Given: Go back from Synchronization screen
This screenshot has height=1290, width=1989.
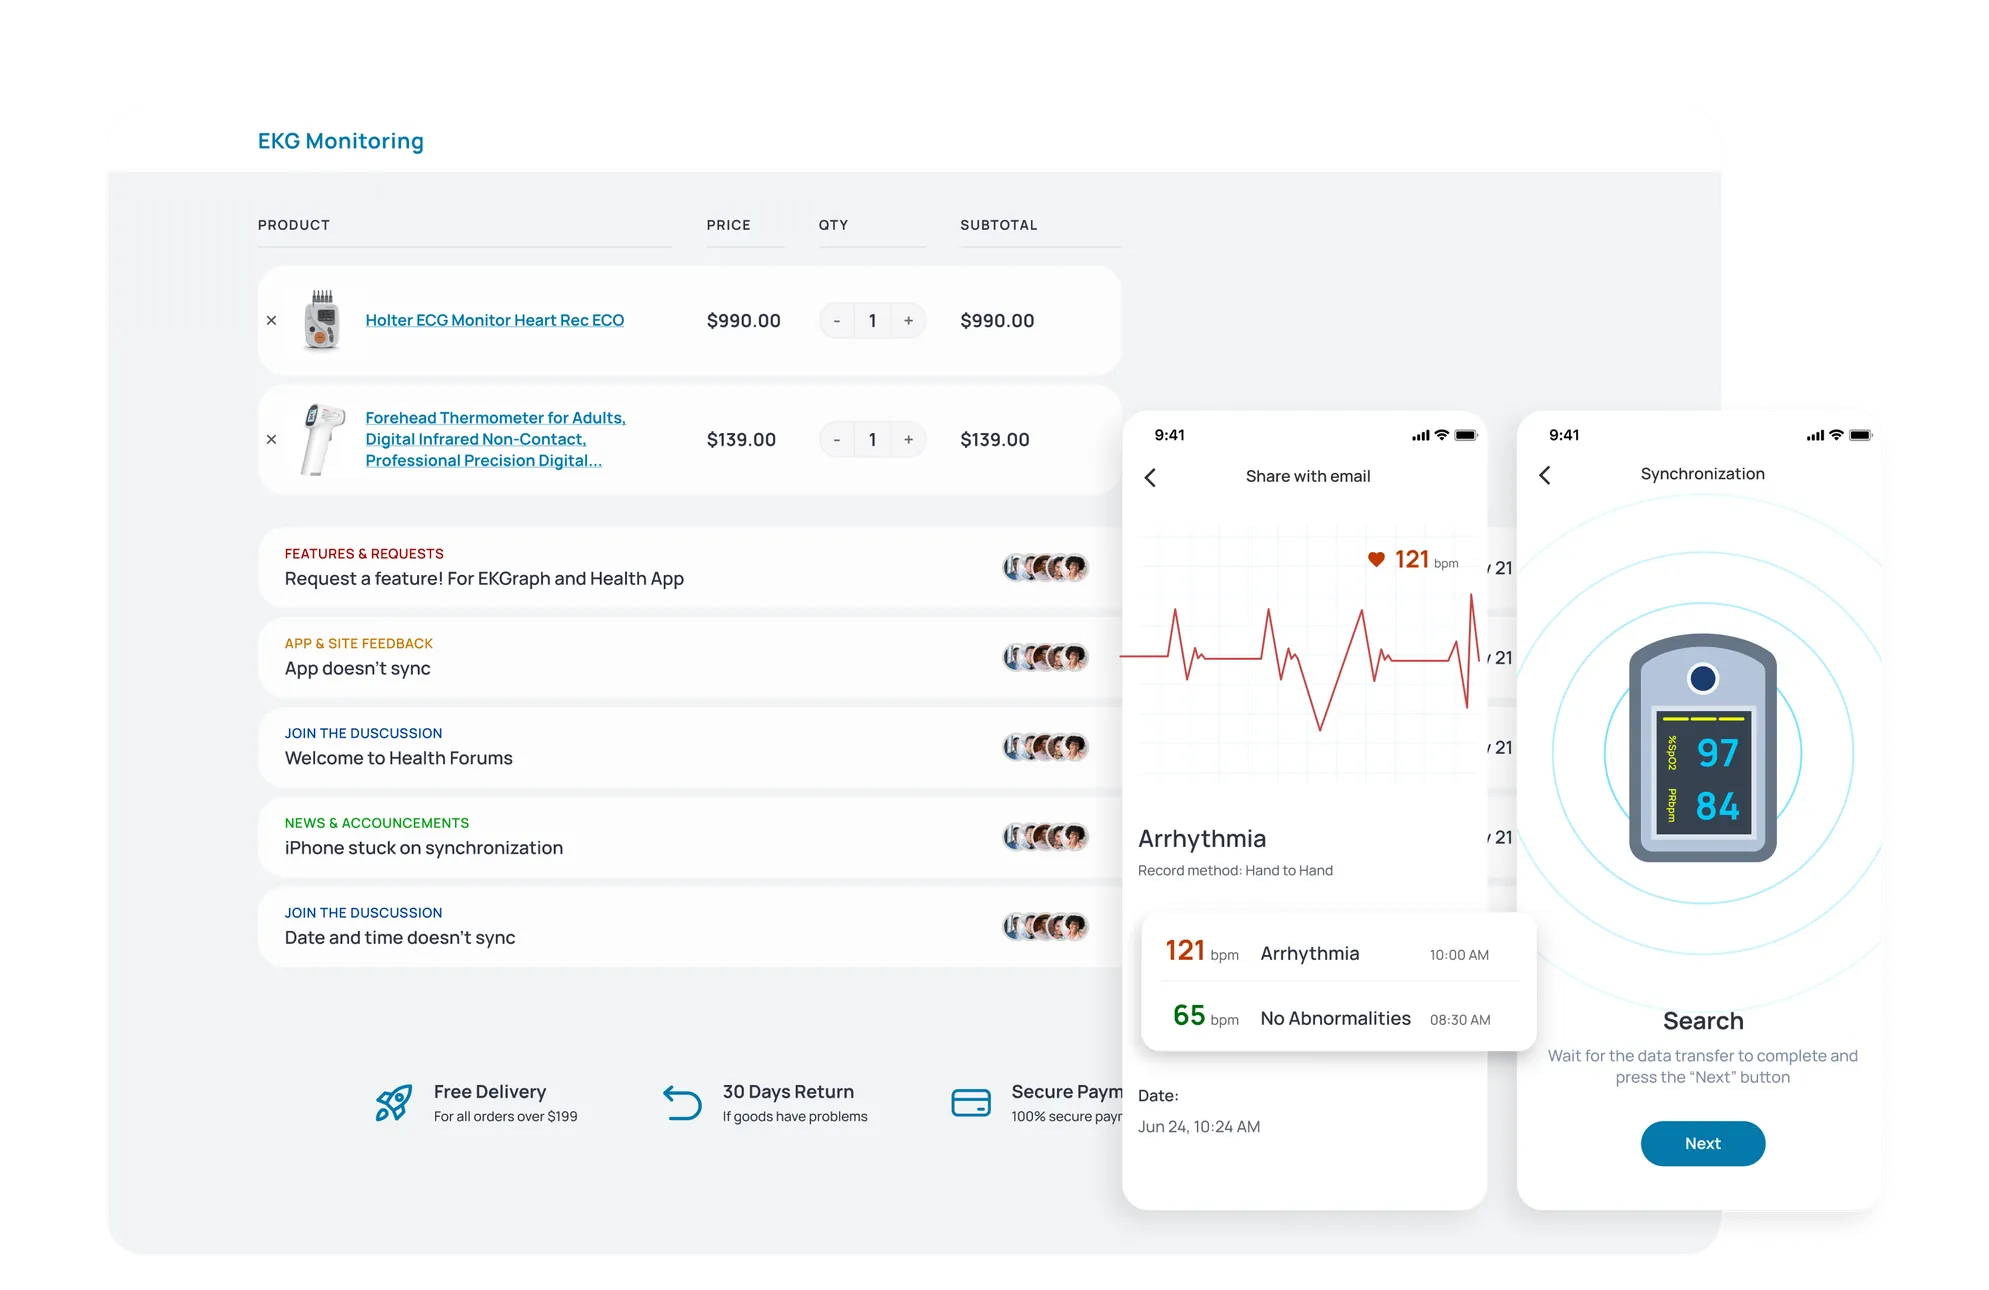Looking at the screenshot, I should (1545, 475).
